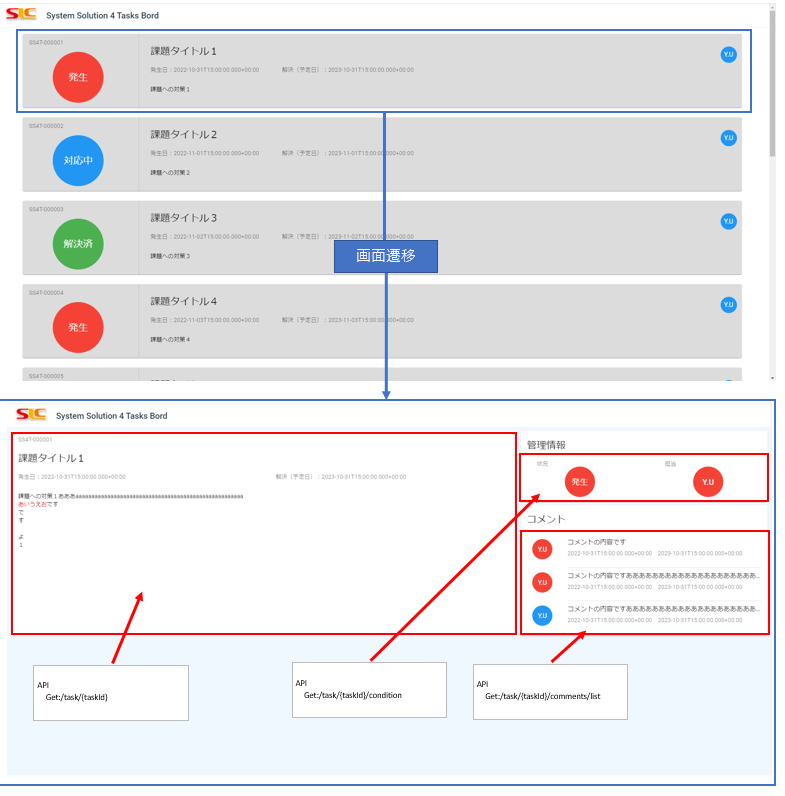Click the 発生日 2022-11-03 date on the 課題タイトル４ card

(205, 320)
